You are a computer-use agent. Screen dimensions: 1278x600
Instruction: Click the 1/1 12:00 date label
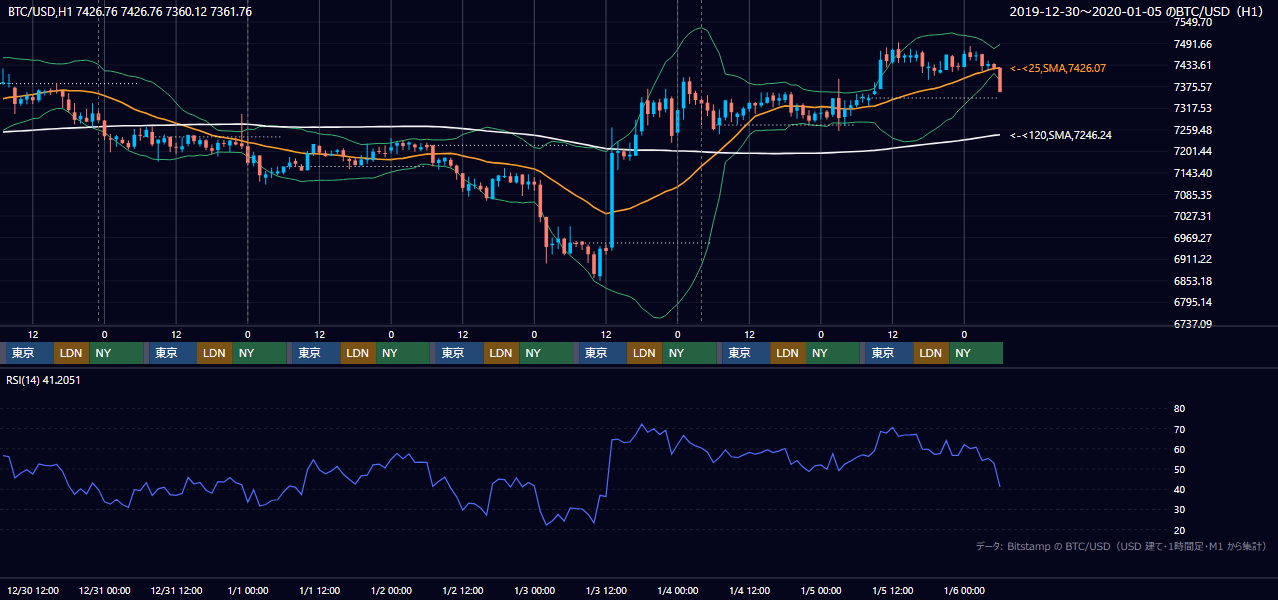[321, 591]
